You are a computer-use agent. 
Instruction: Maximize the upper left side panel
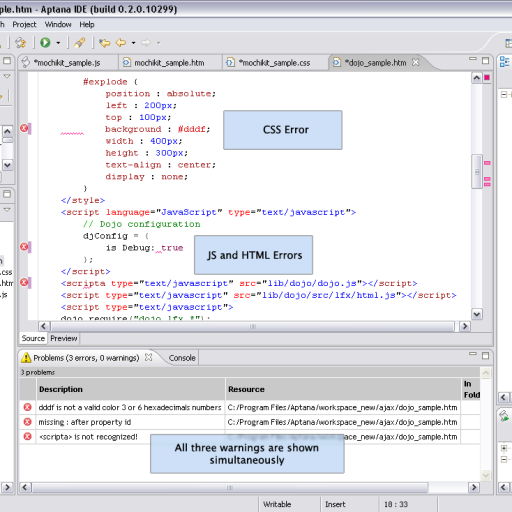click(7, 61)
